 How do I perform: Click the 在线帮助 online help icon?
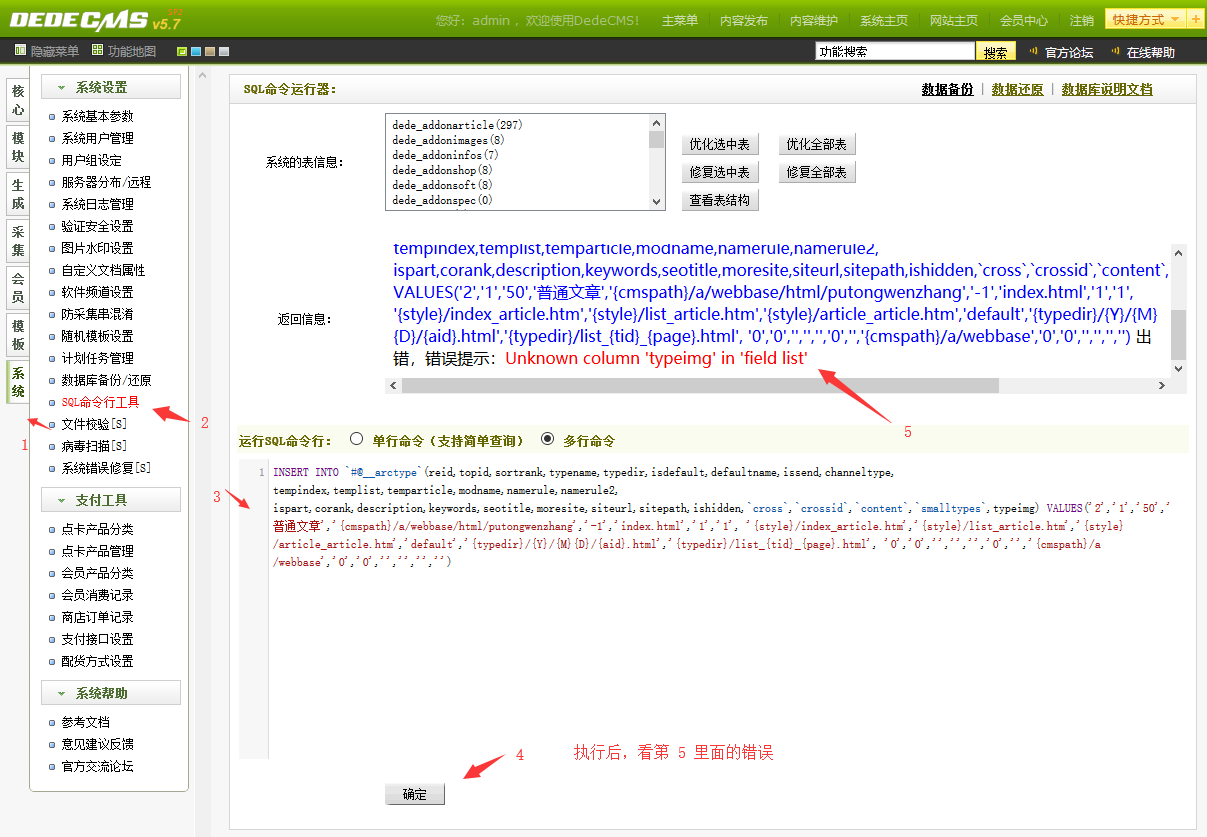pos(1115,49)
